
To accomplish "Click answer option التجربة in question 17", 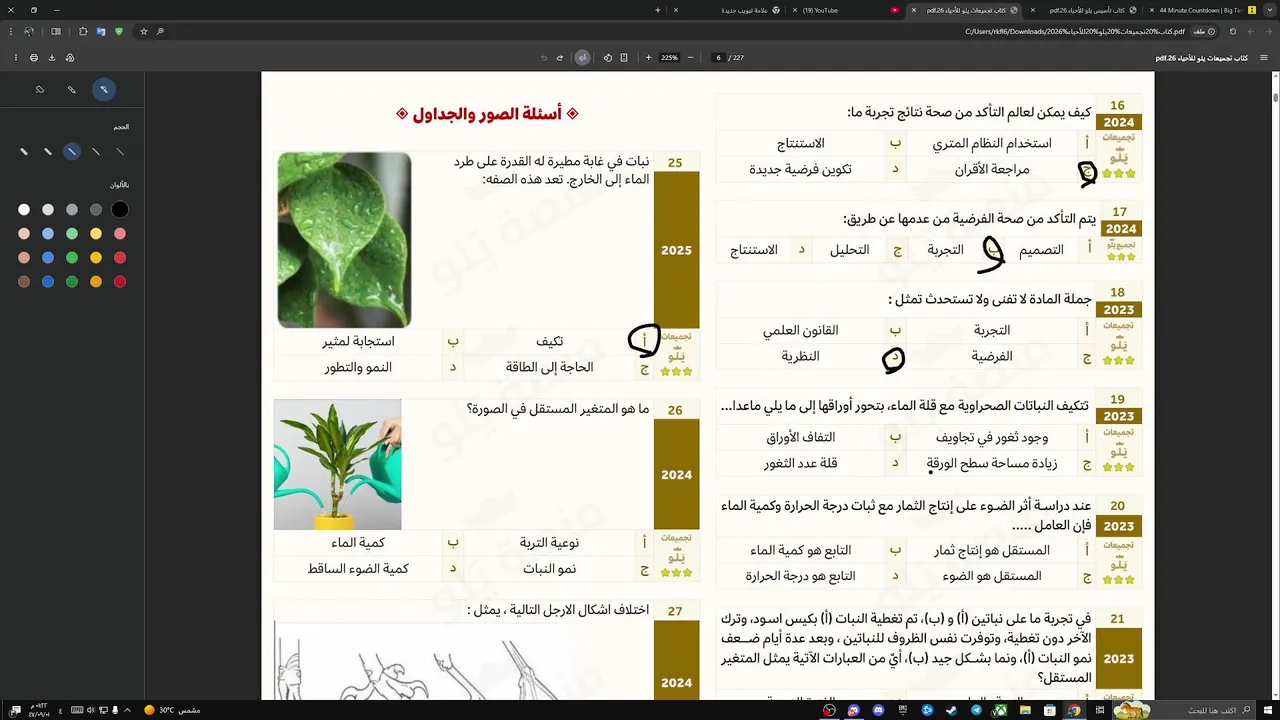I will (945, 250).
